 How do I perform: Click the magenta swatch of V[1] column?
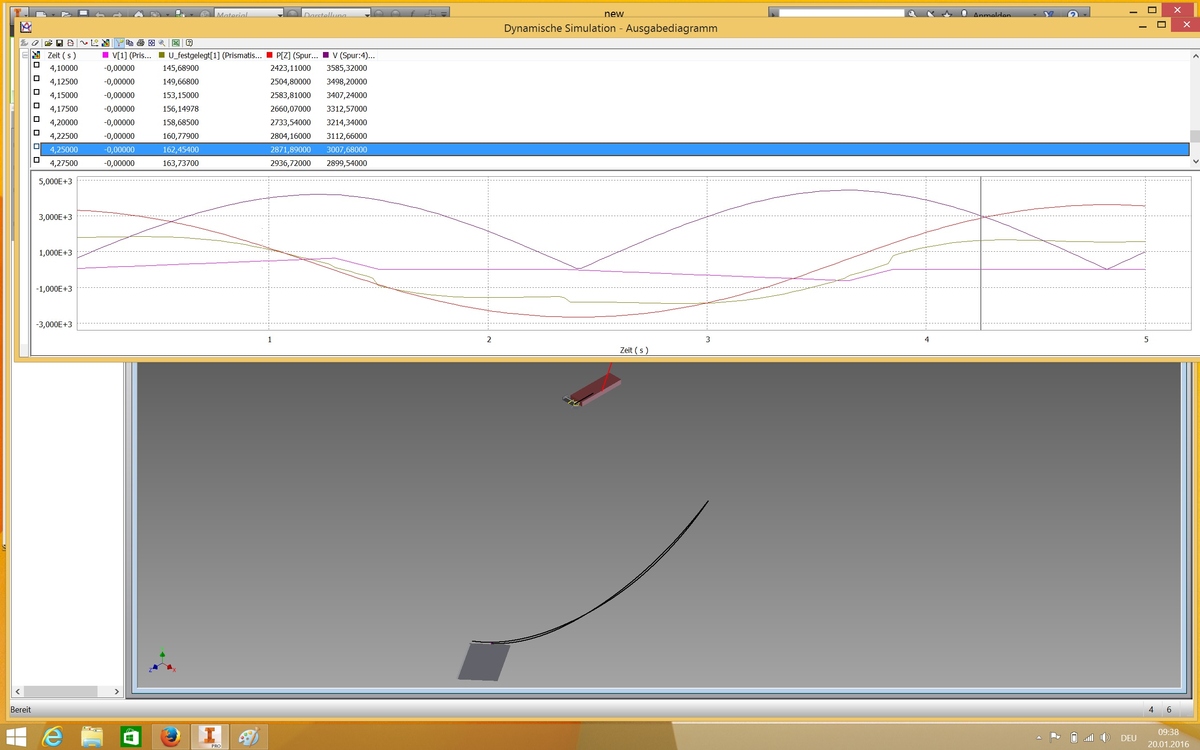point(105,55)
